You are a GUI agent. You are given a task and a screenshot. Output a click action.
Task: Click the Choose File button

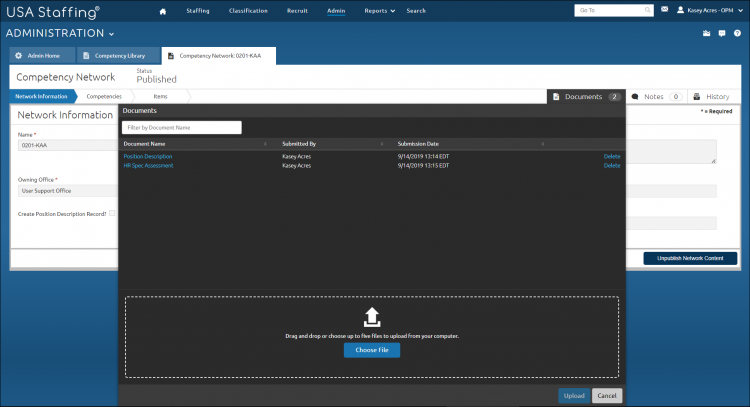372,350
